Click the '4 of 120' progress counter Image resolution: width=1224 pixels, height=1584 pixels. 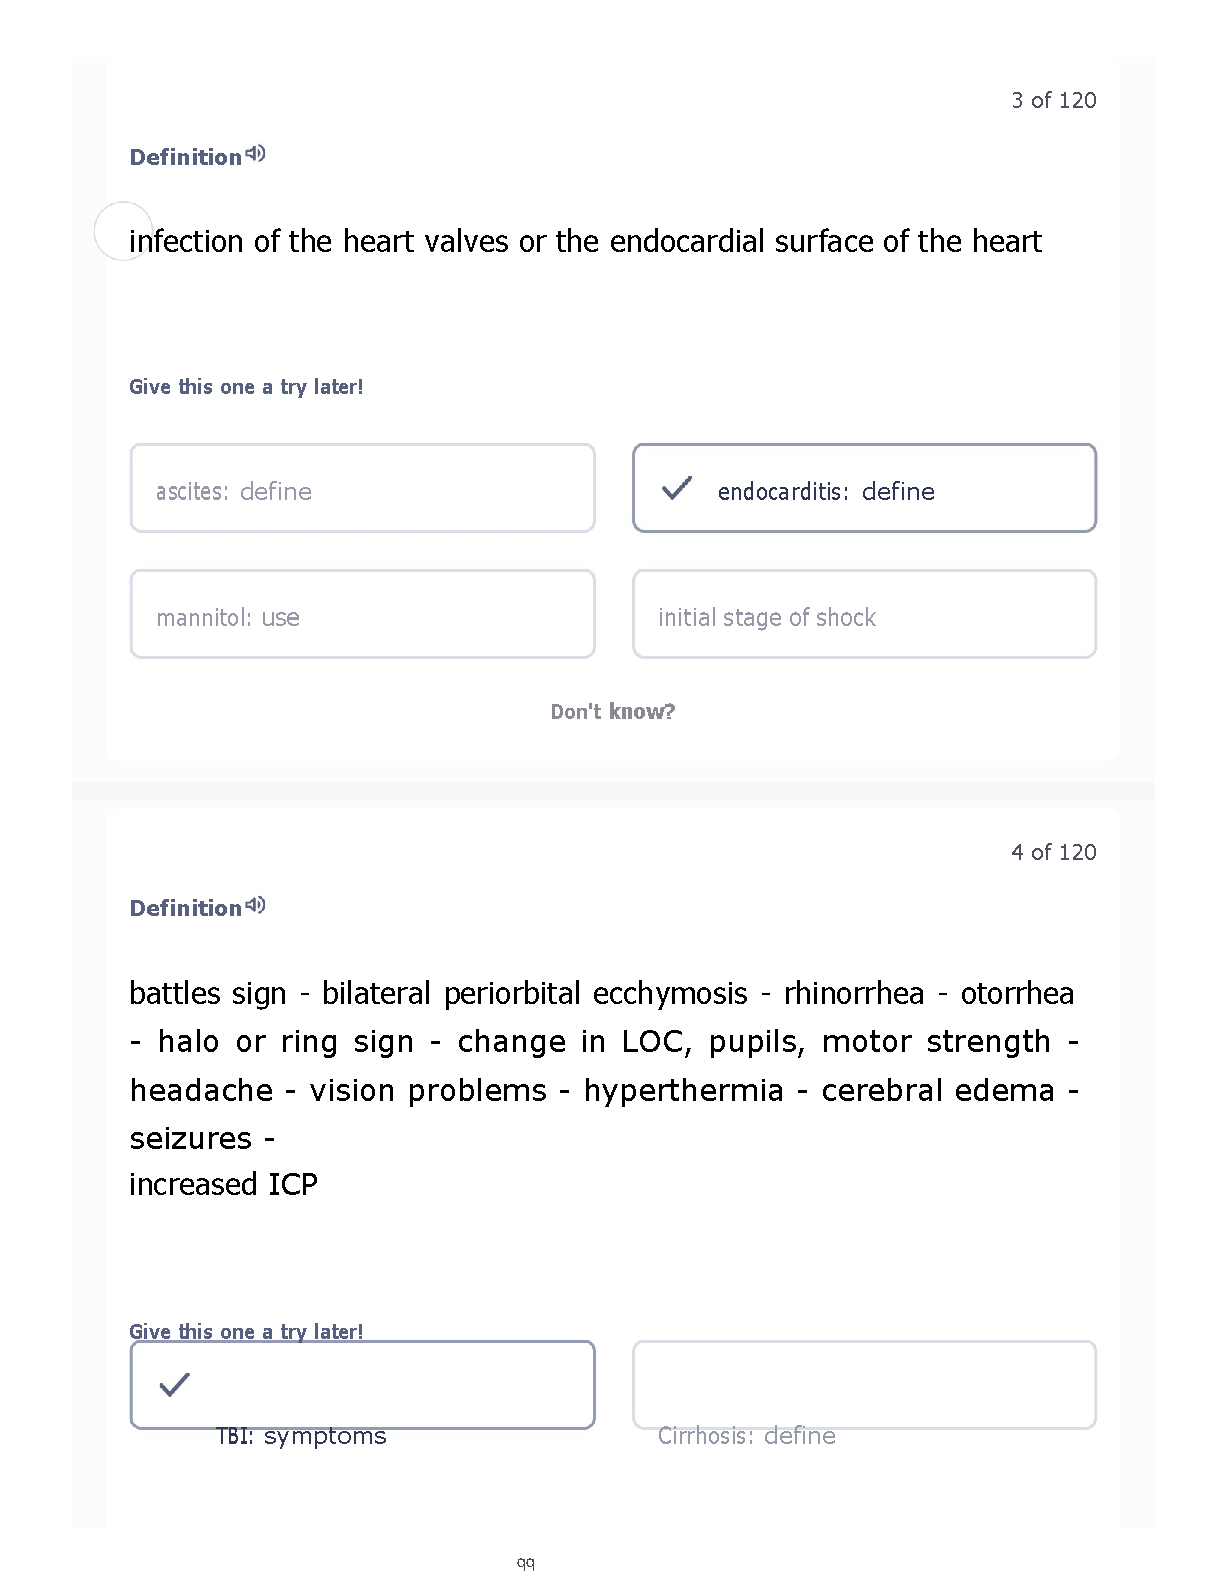(x=1054, y=852)
